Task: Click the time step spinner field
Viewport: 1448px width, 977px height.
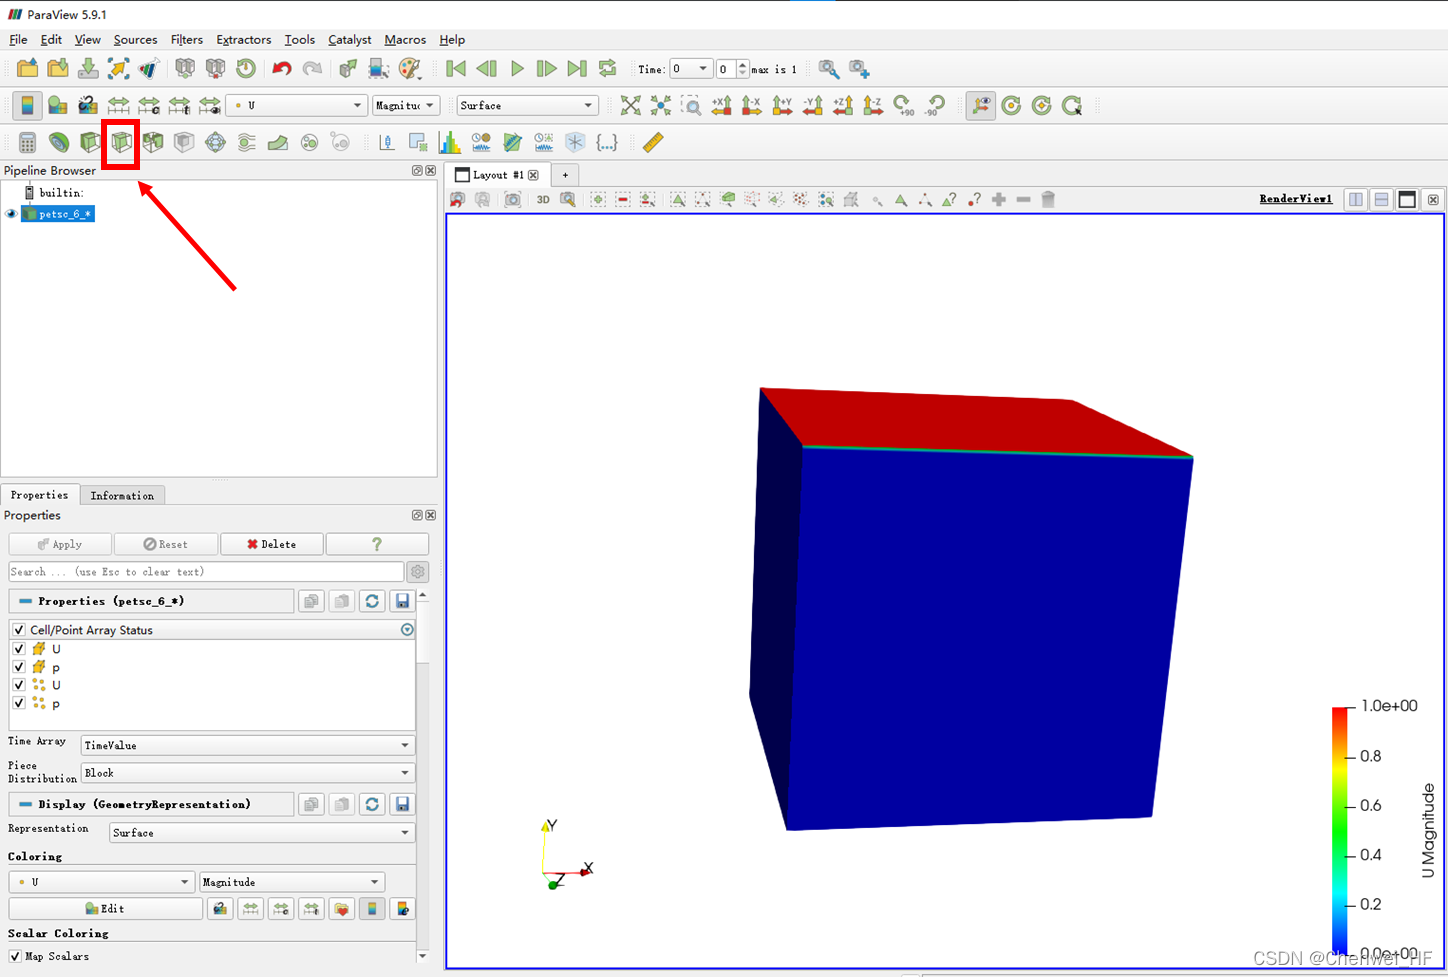Action: tap(732, 69)
